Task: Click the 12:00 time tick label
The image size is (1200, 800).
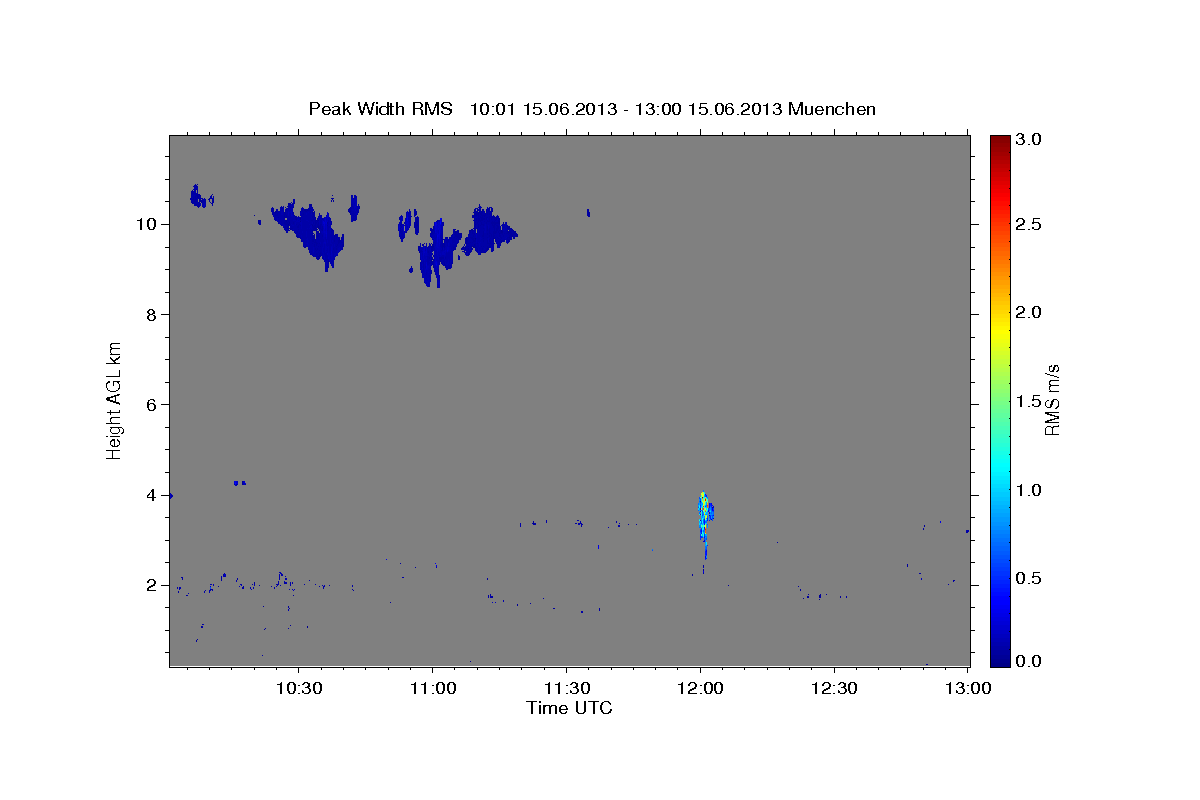Action: point(700,688)
